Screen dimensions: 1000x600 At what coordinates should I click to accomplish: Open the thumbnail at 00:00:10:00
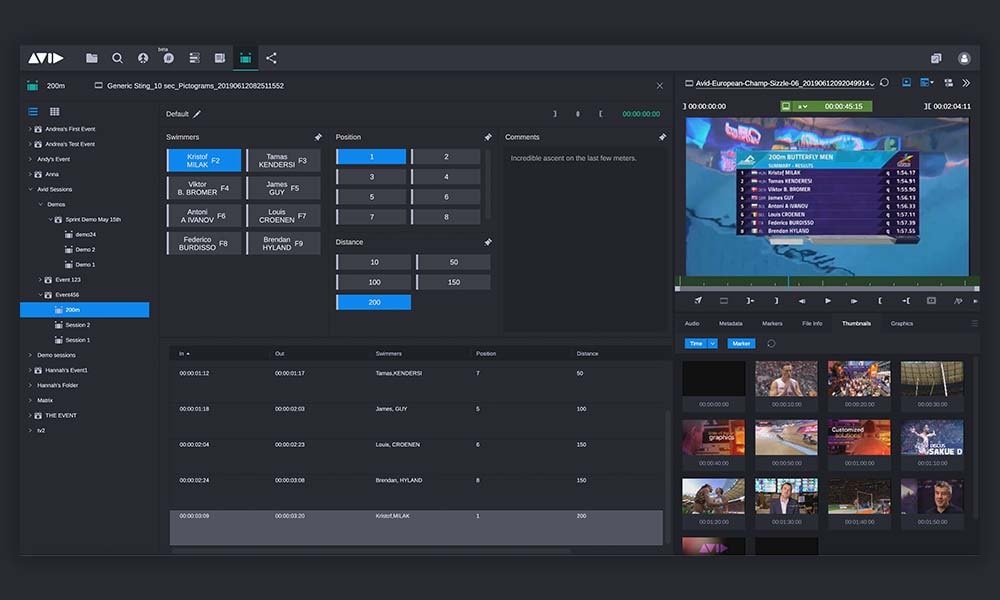[x=786, y=379]
